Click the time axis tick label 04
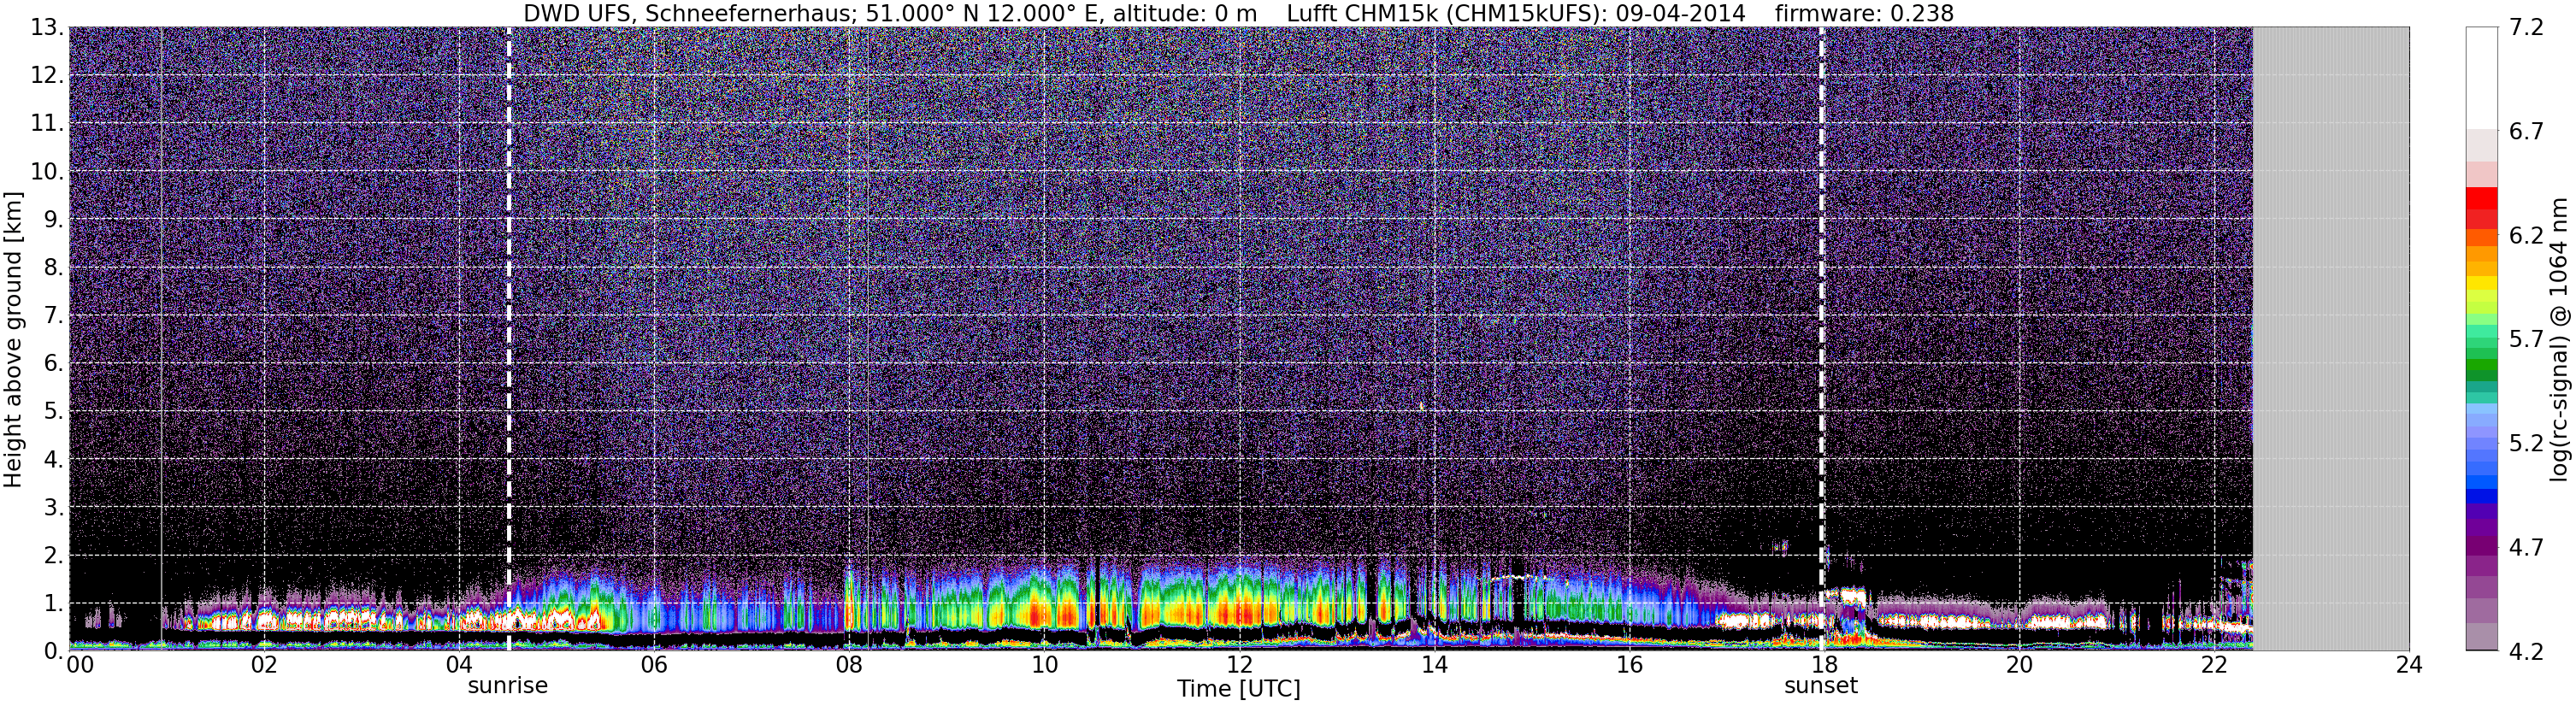 [458, 665]
